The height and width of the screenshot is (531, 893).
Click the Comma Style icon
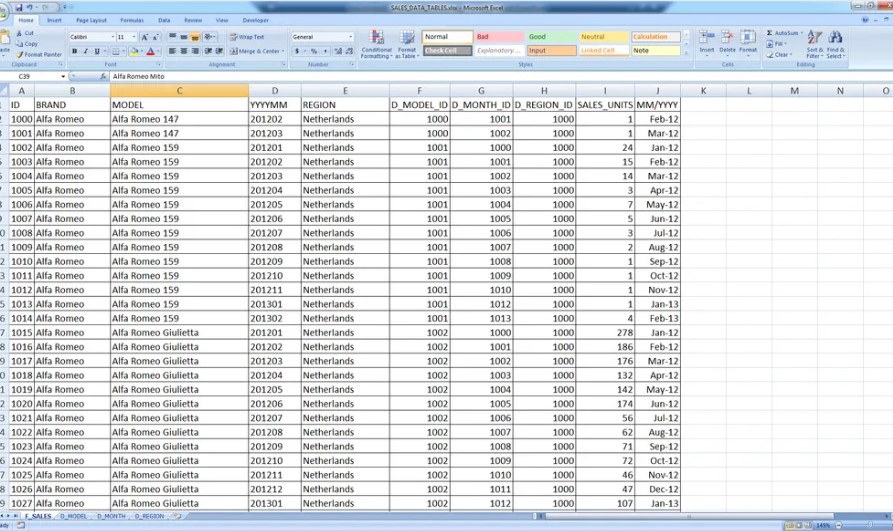325,51
